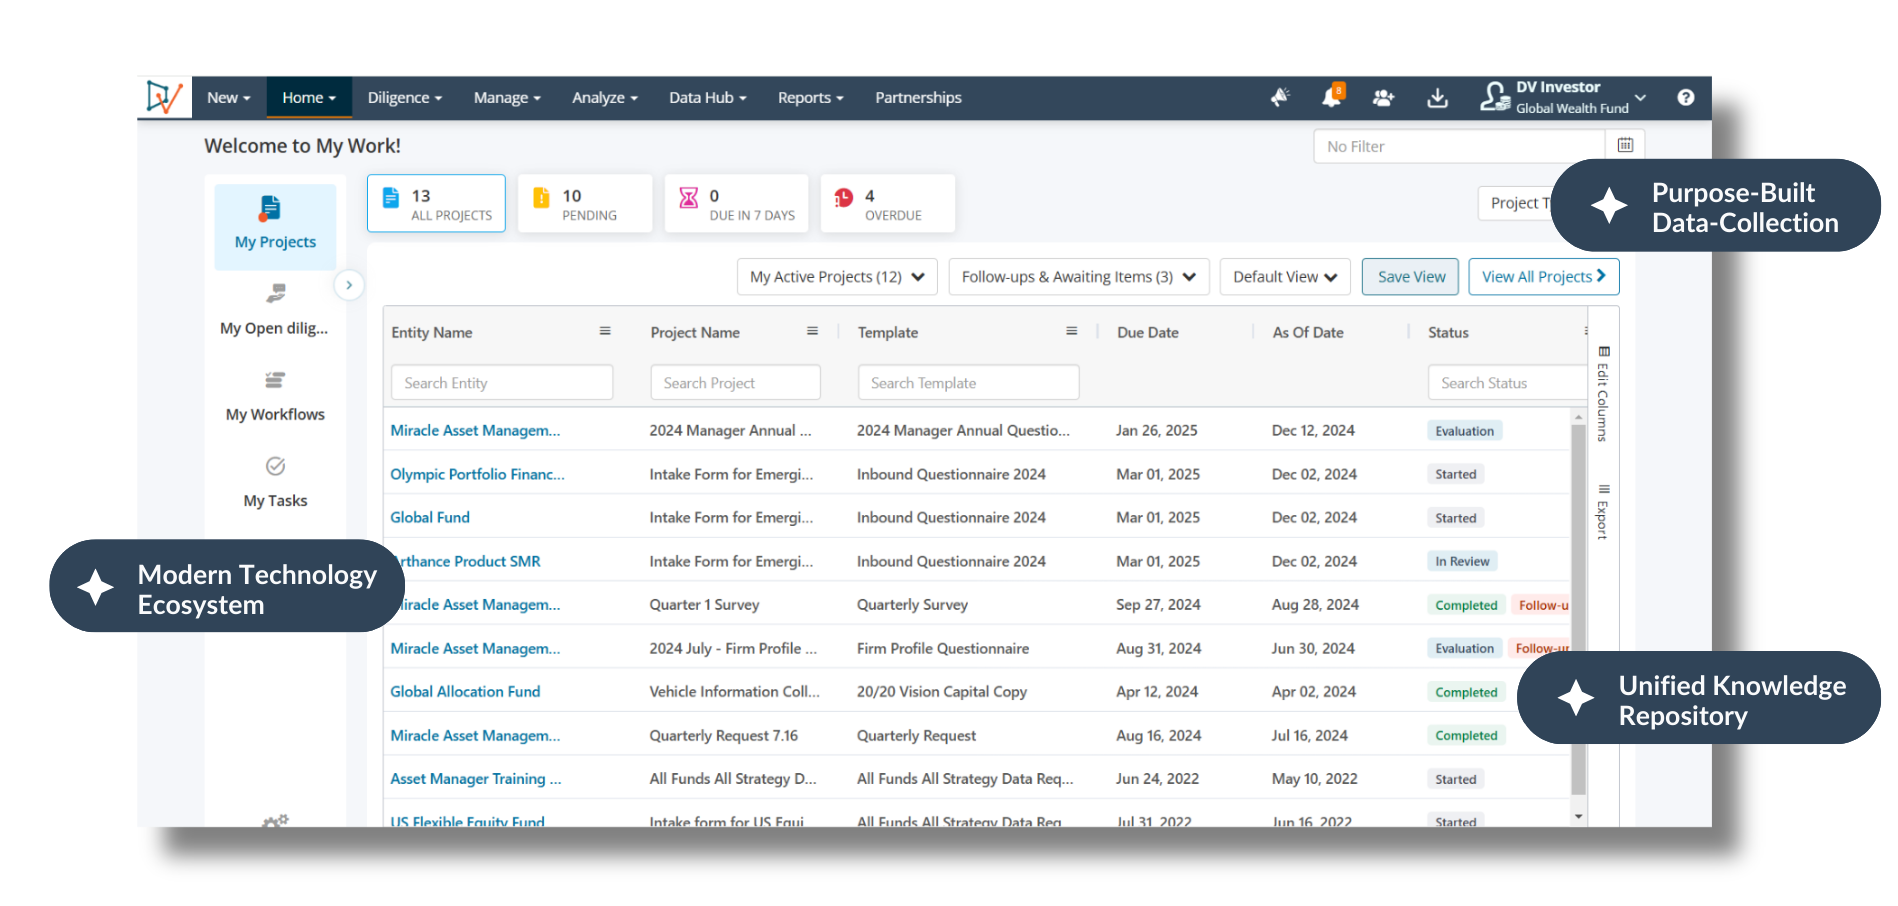Go to Partnerships
This screenshot has width=1898, height=906.
pyautogui.click(x=918, y=98)
